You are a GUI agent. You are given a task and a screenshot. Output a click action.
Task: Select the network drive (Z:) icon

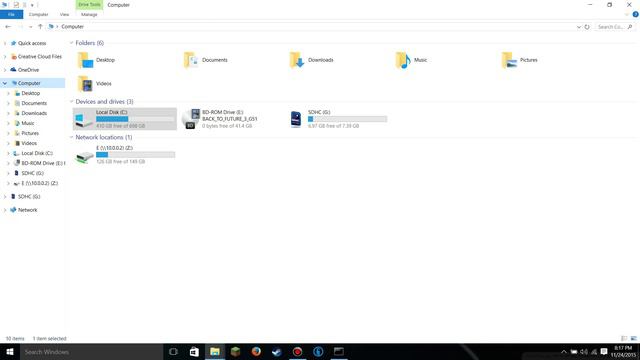(85, 157)
